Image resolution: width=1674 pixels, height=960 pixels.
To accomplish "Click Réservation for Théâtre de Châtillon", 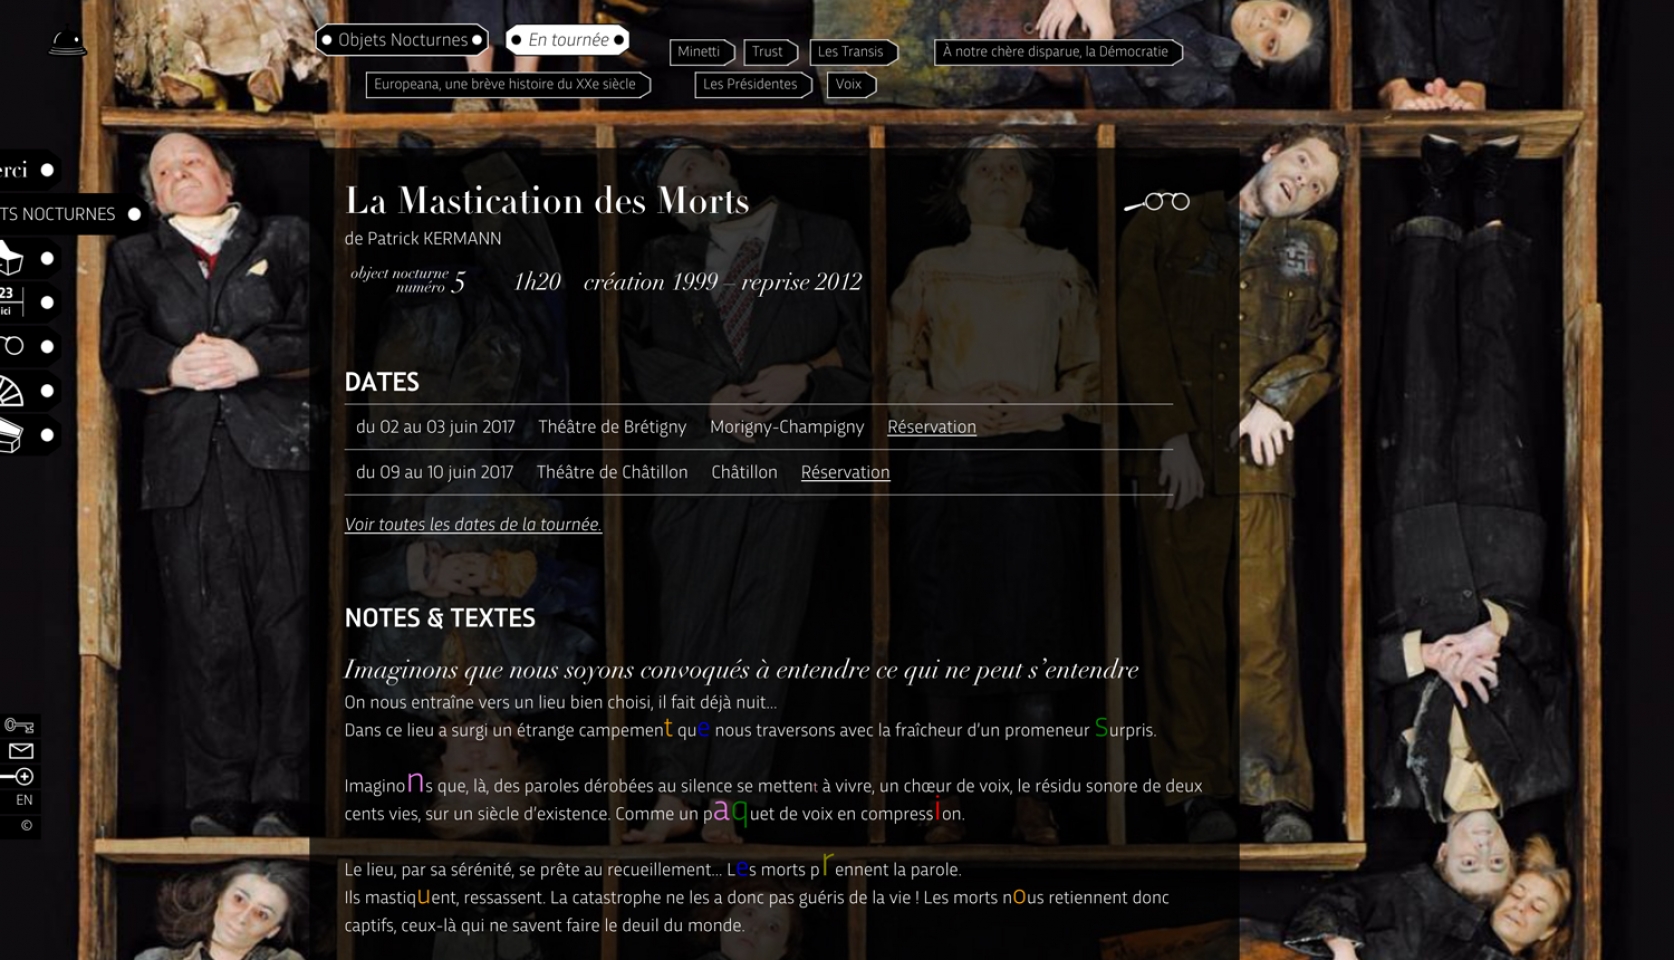I will 845,472.
